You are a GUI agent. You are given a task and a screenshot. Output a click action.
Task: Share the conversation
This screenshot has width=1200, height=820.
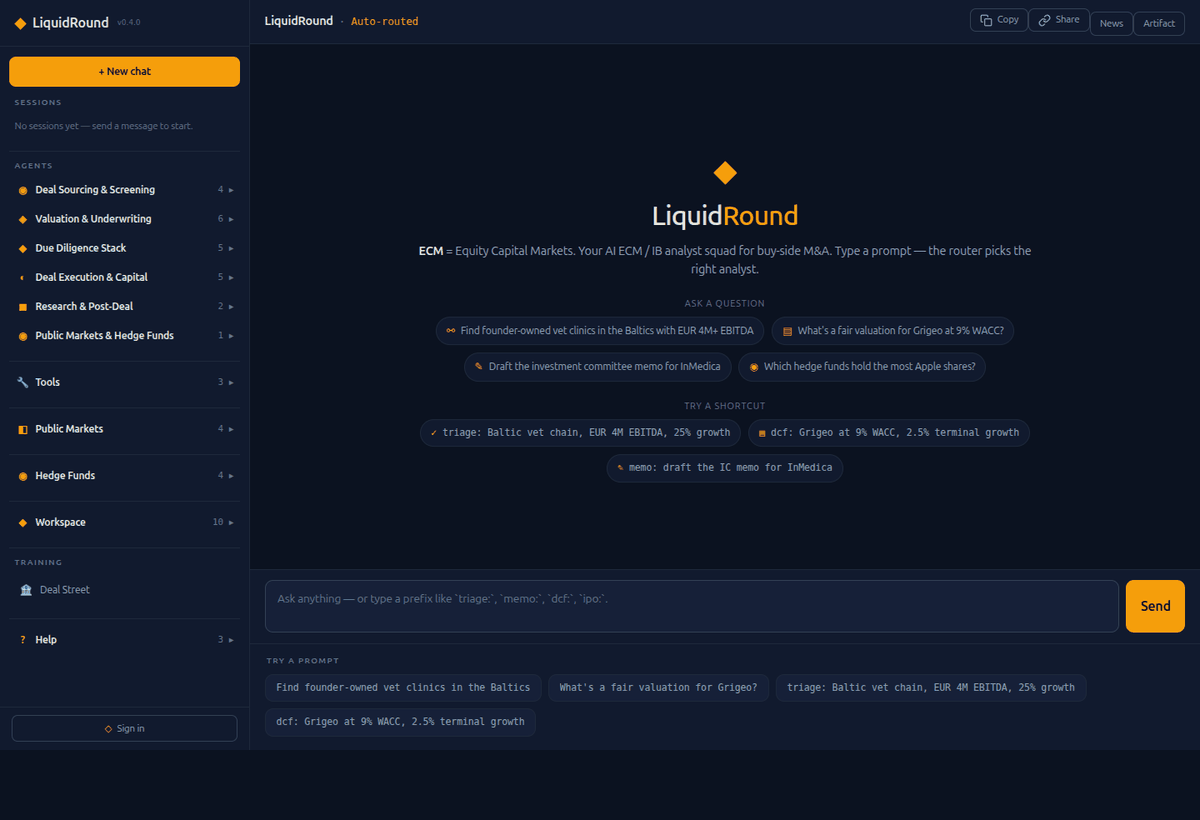click(x=1059, y=20)
